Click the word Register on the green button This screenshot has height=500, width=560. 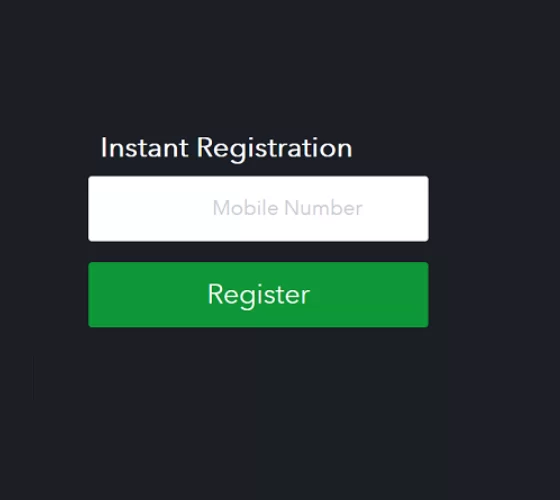point(259,295)
